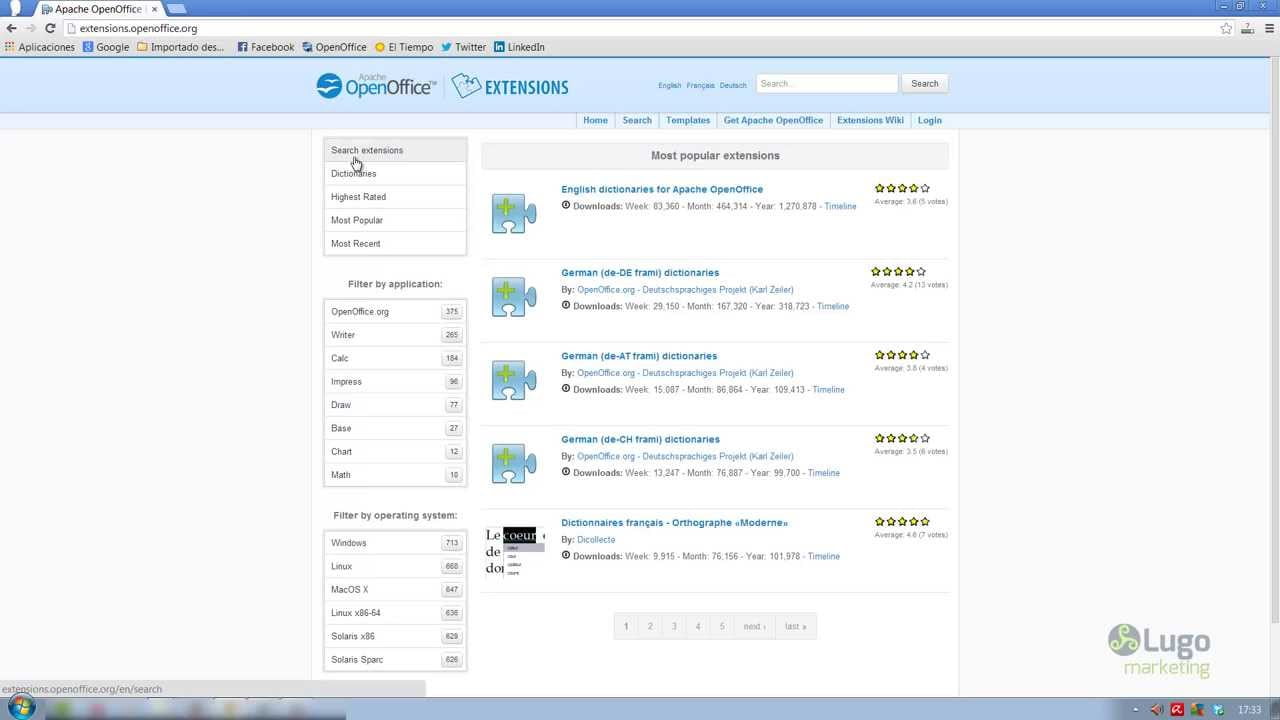Open OpenOffice bookmark

coord(334,47)
